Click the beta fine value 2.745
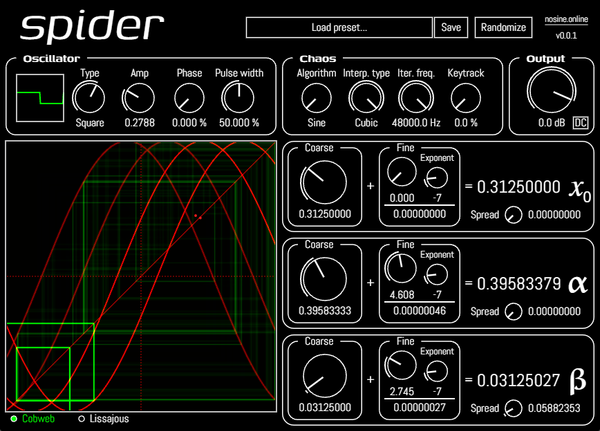This screenshot has width=600, height=431. (x=402, y=392)
